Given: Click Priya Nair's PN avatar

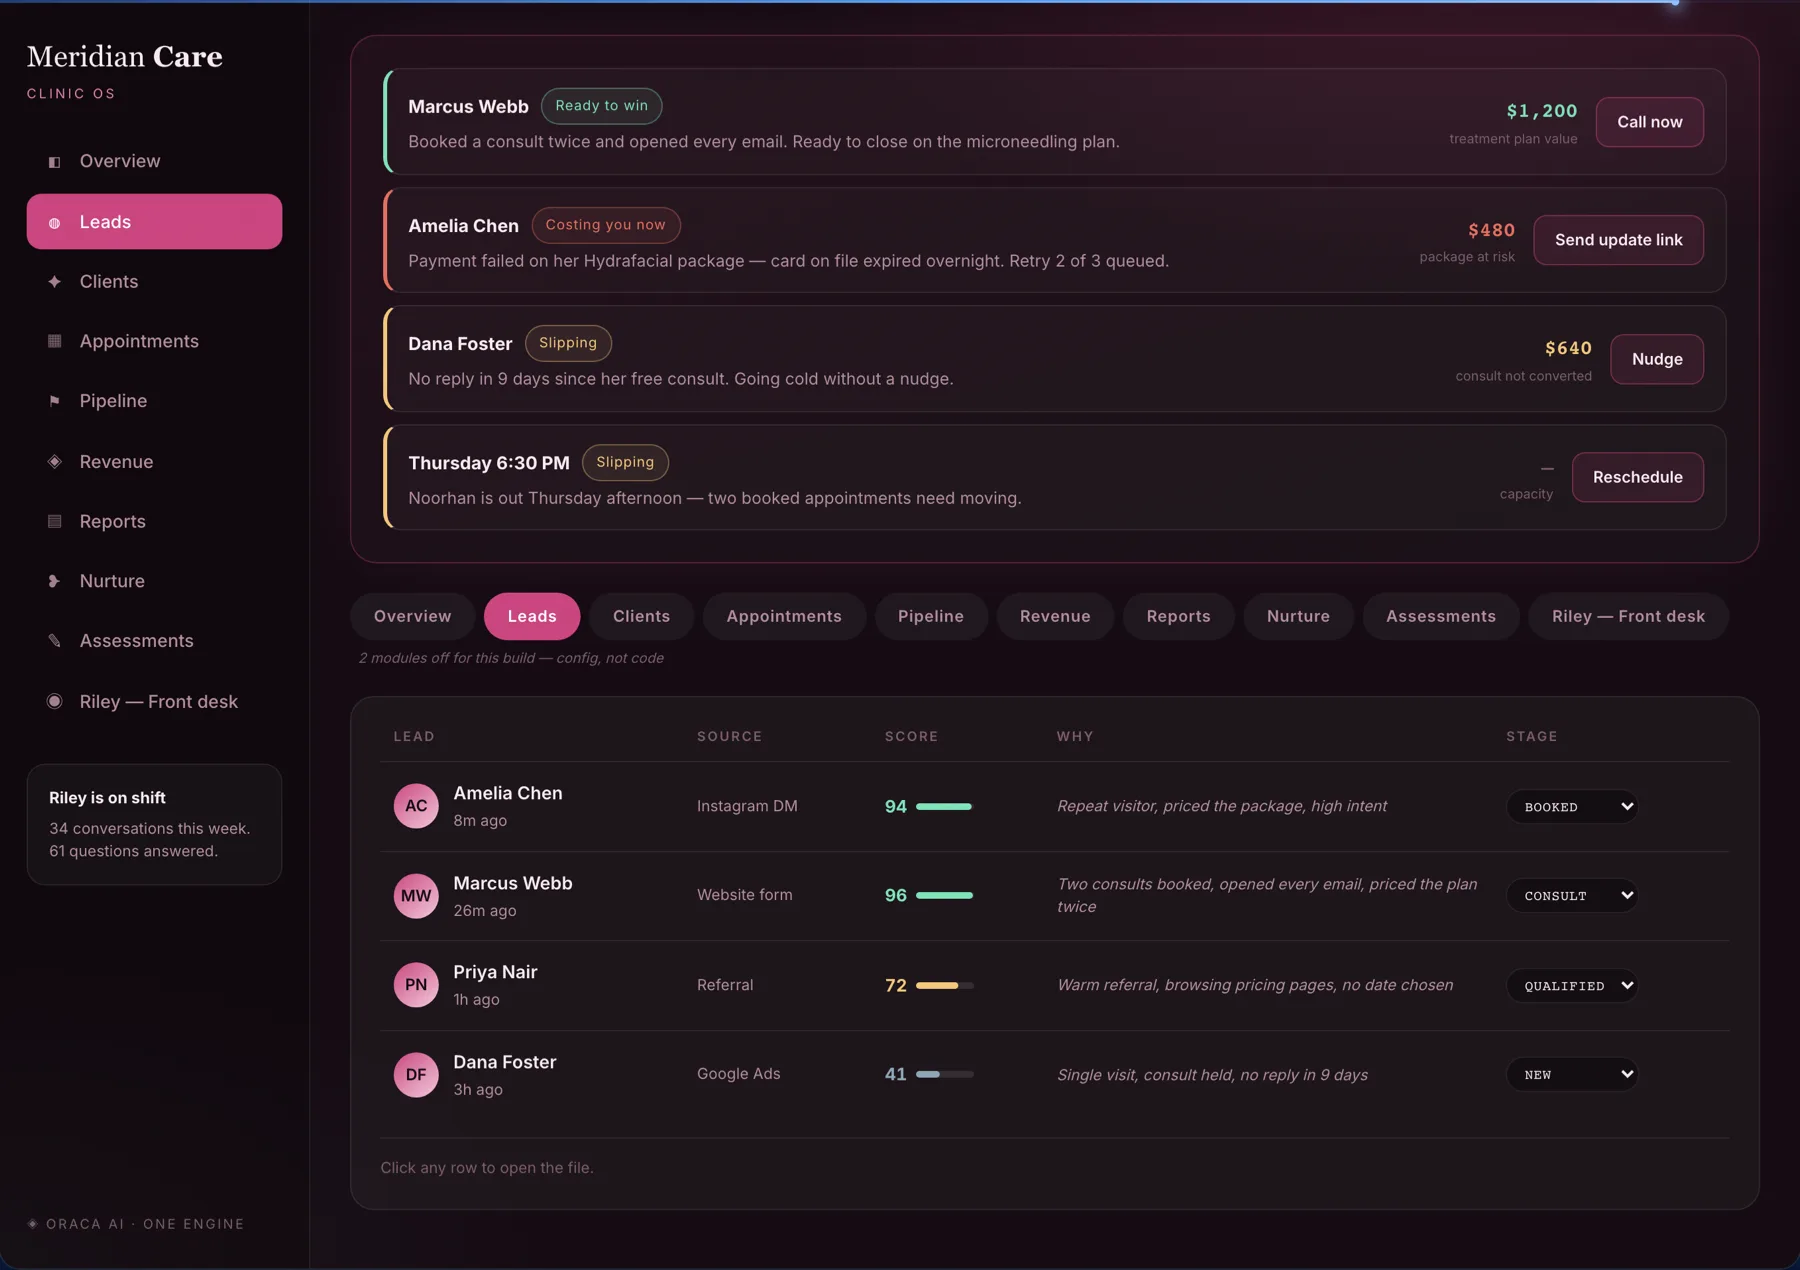Looking at the screenshot, I should point(416,985).
